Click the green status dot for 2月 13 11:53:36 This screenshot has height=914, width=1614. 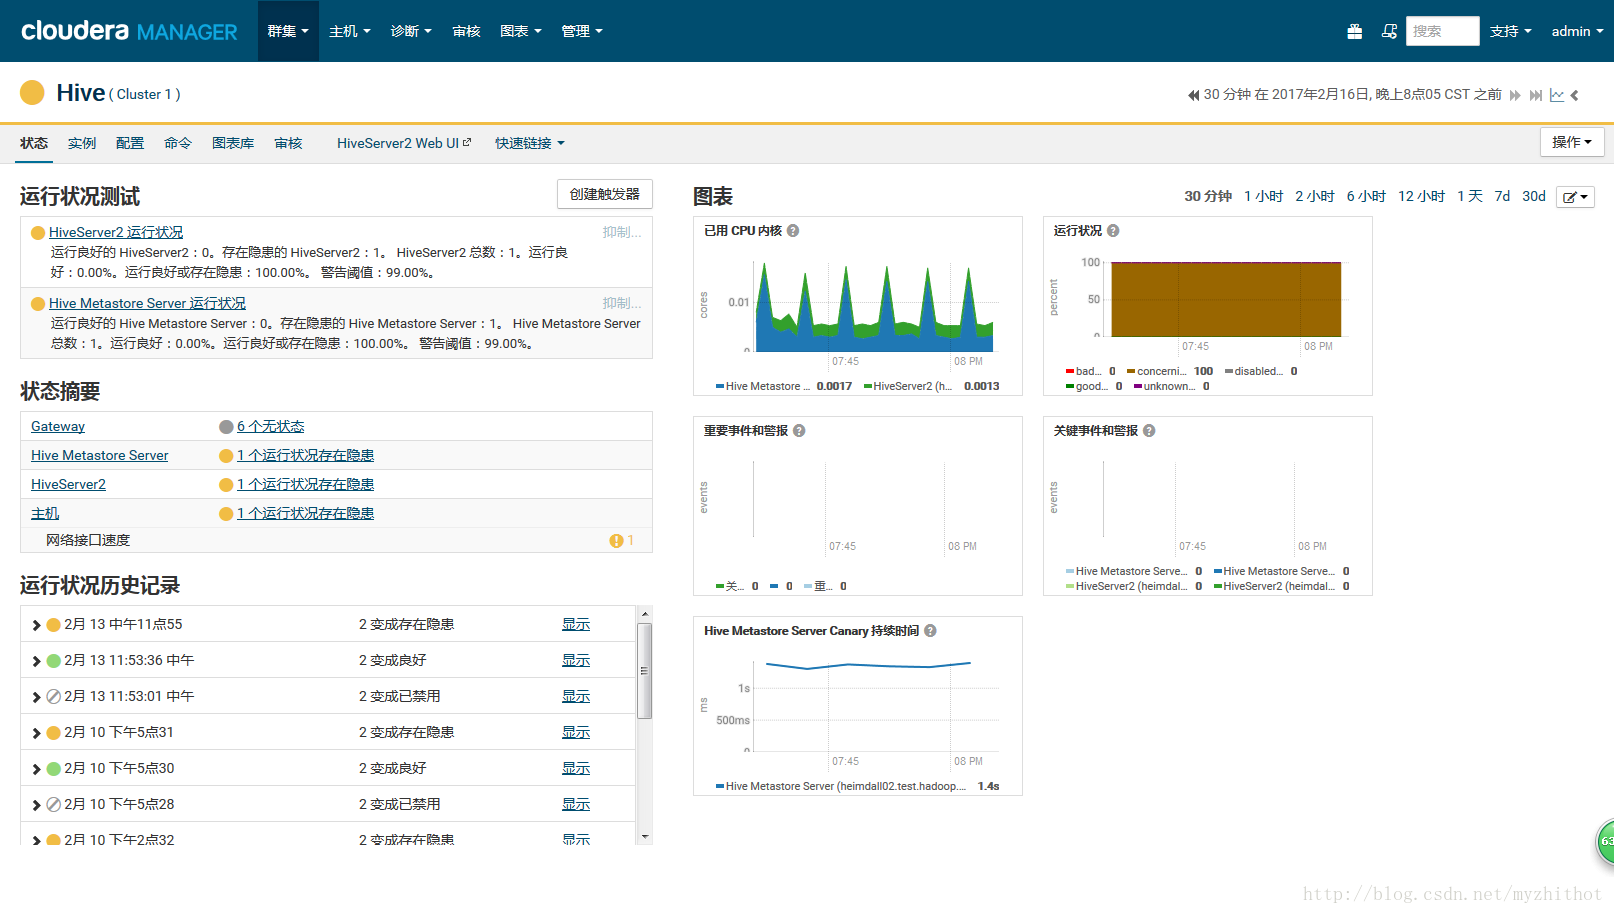(x=54, y=661)
